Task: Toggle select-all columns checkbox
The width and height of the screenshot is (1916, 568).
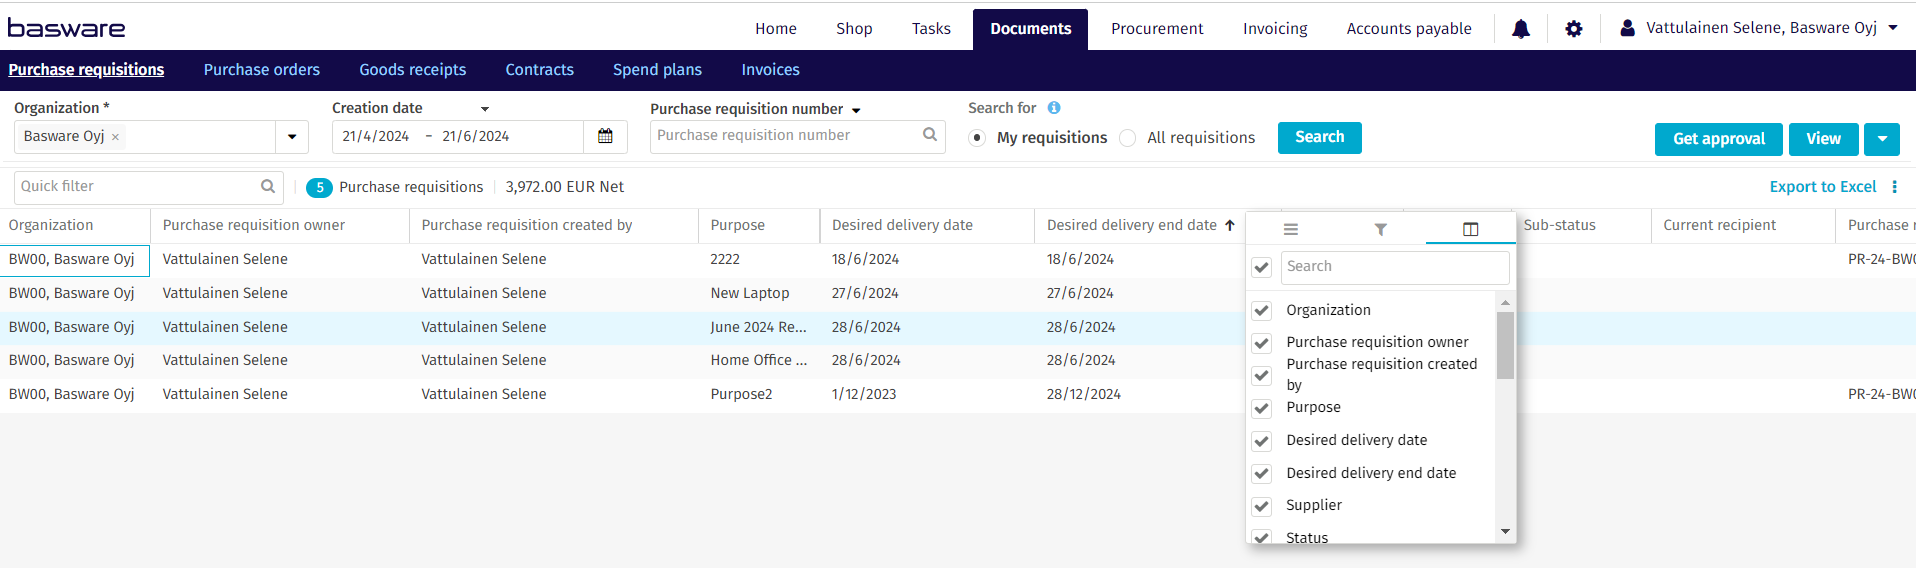Action: [x=1262, y=267]
